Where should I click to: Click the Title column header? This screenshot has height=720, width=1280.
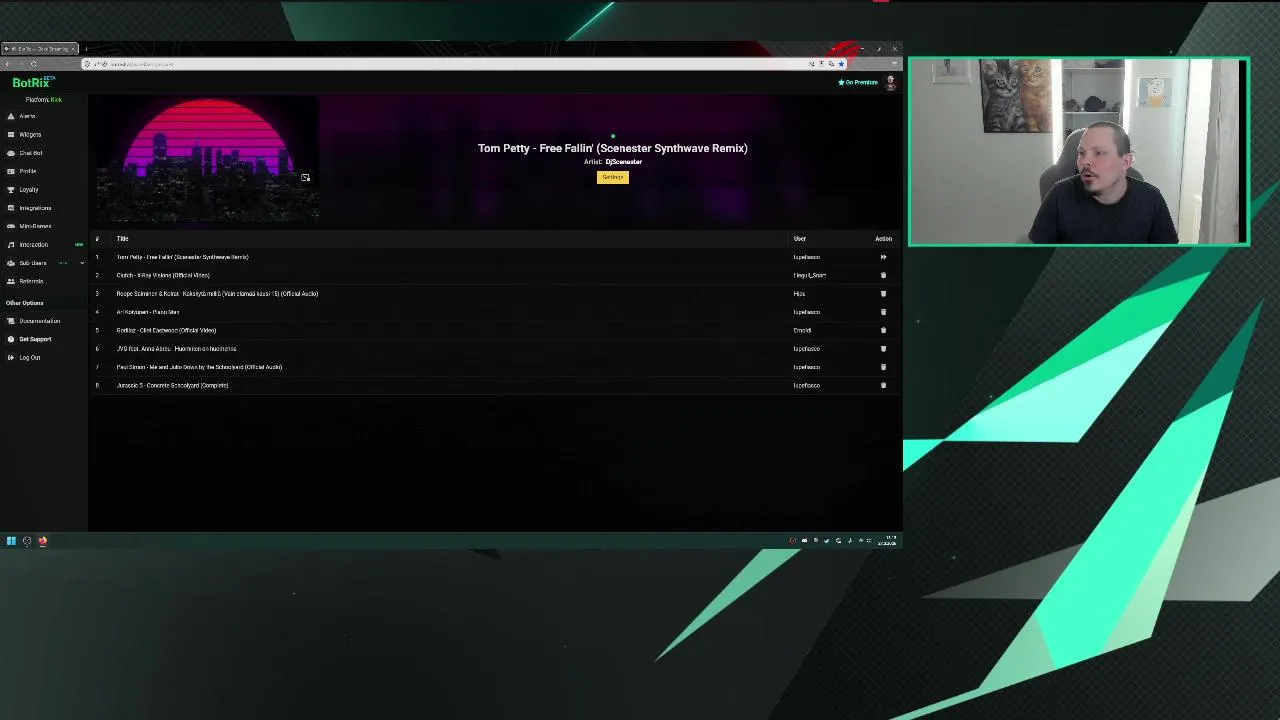click(122, 239)
